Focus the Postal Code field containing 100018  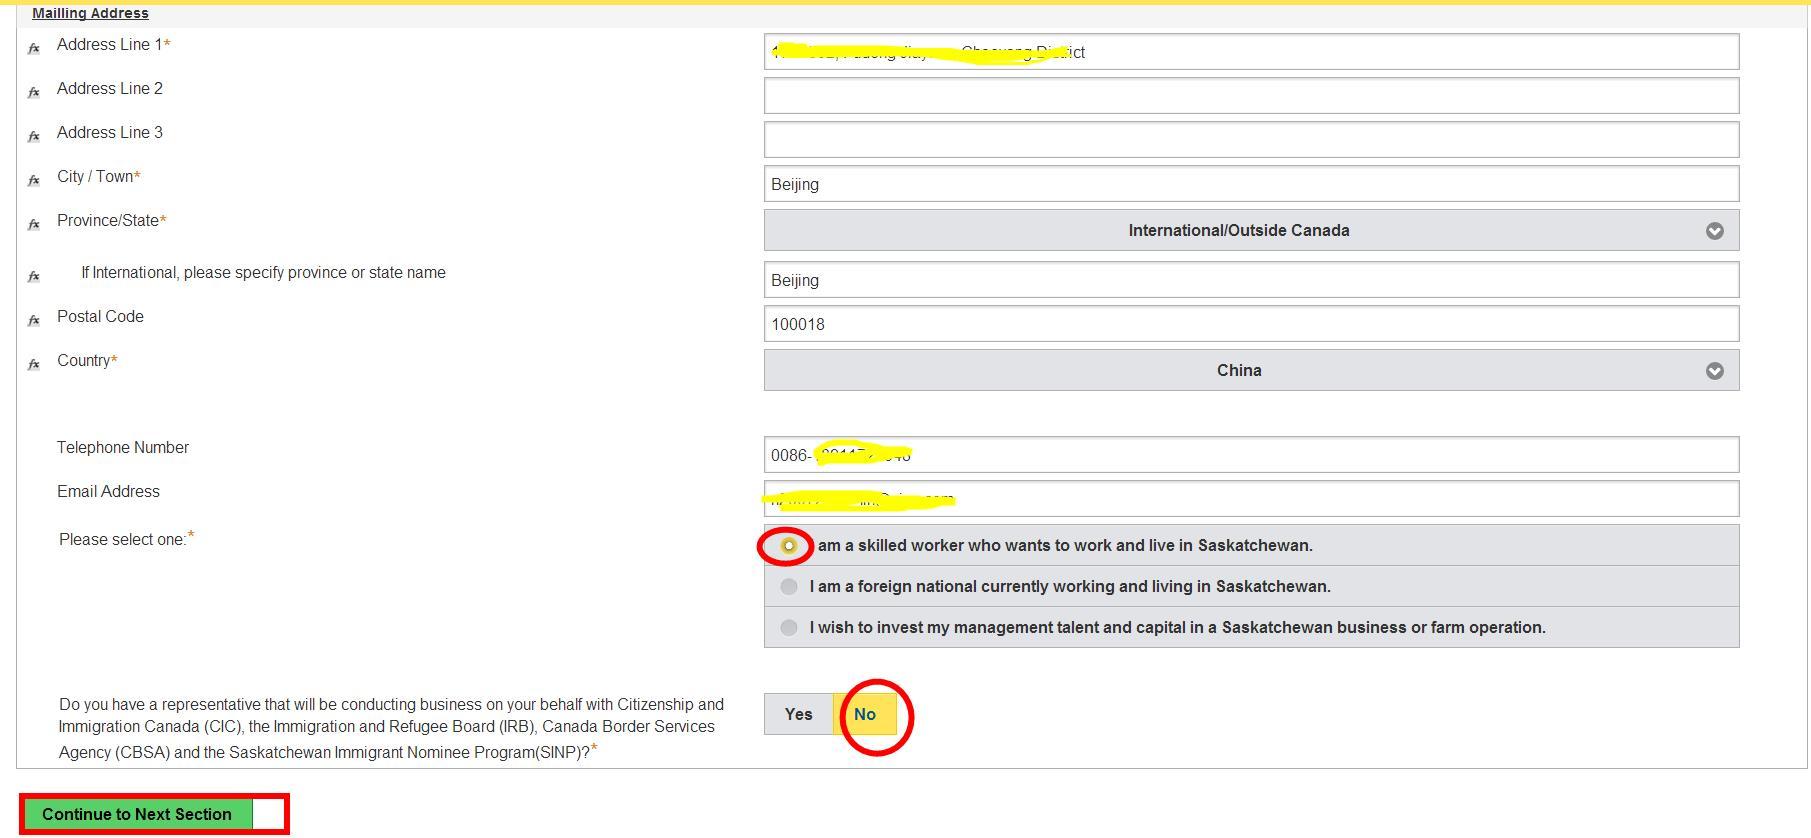click(x=1250, y=324)
